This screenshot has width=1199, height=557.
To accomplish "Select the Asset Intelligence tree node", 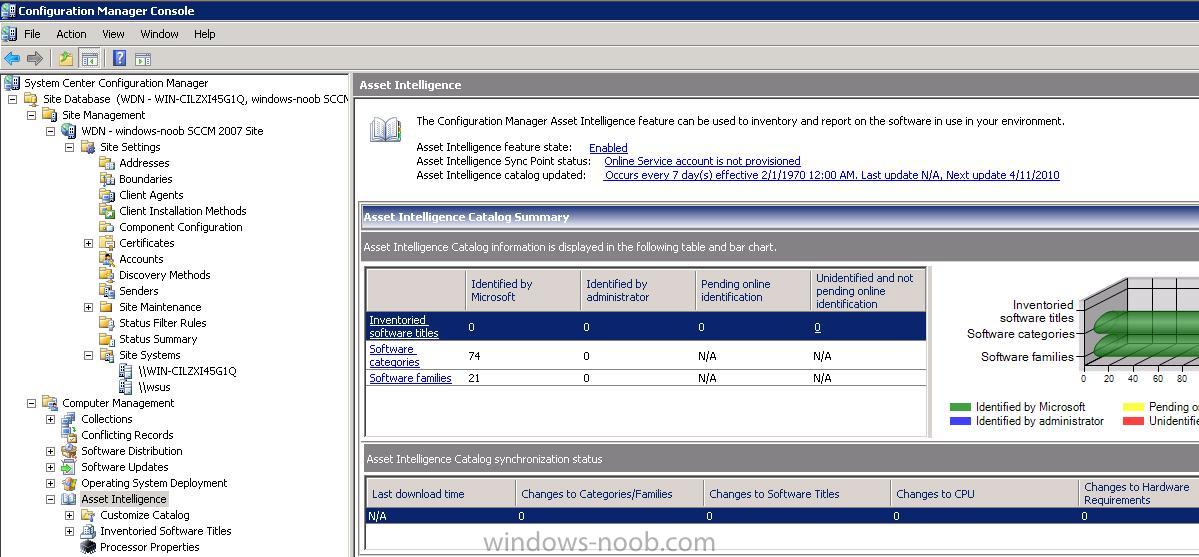I will point(123,500).
